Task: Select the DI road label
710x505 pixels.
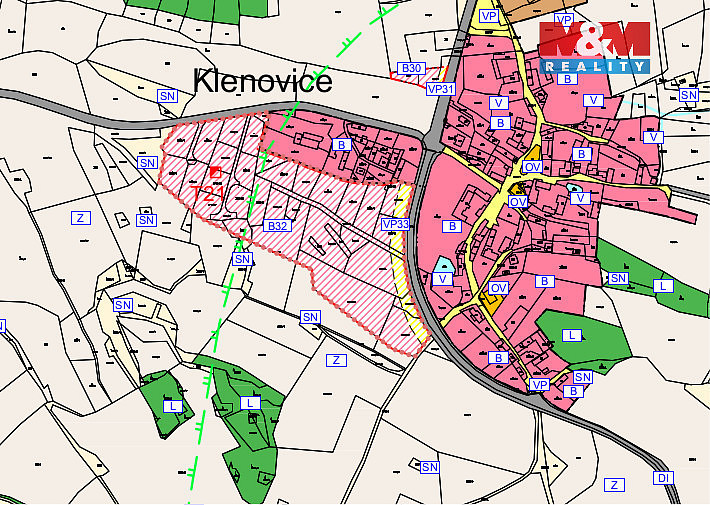Action: coord(663,478)
